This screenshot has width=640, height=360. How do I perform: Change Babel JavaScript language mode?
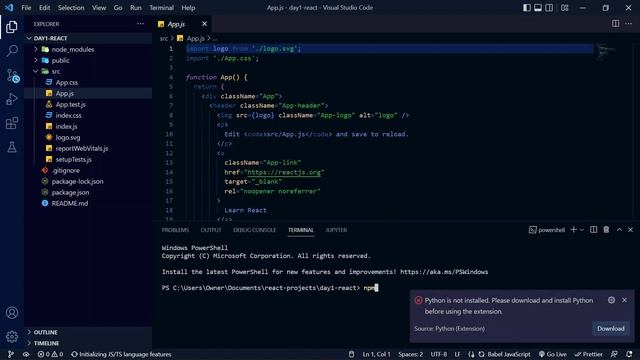click(509, 354)
